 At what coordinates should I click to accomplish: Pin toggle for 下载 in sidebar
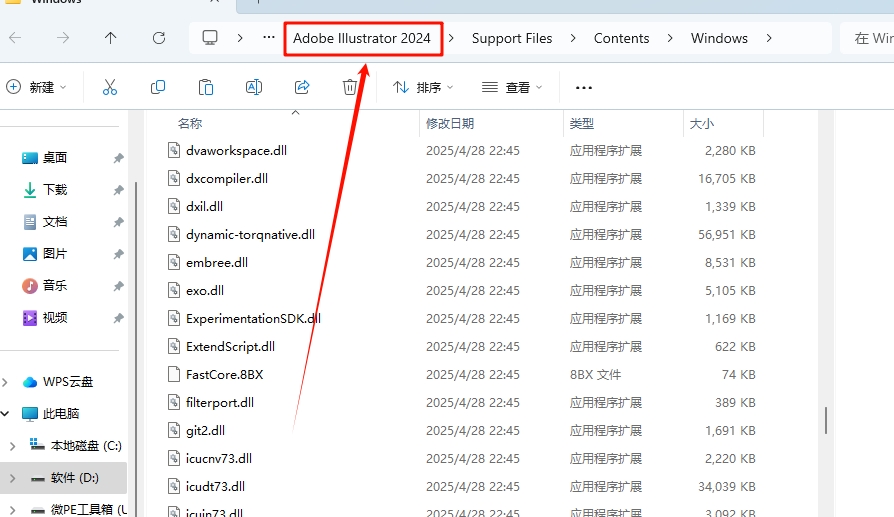pos(118,190)
